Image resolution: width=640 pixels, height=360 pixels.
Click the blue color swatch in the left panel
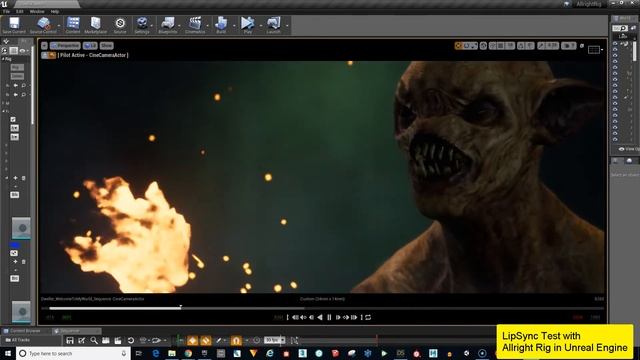coord(14,245)
